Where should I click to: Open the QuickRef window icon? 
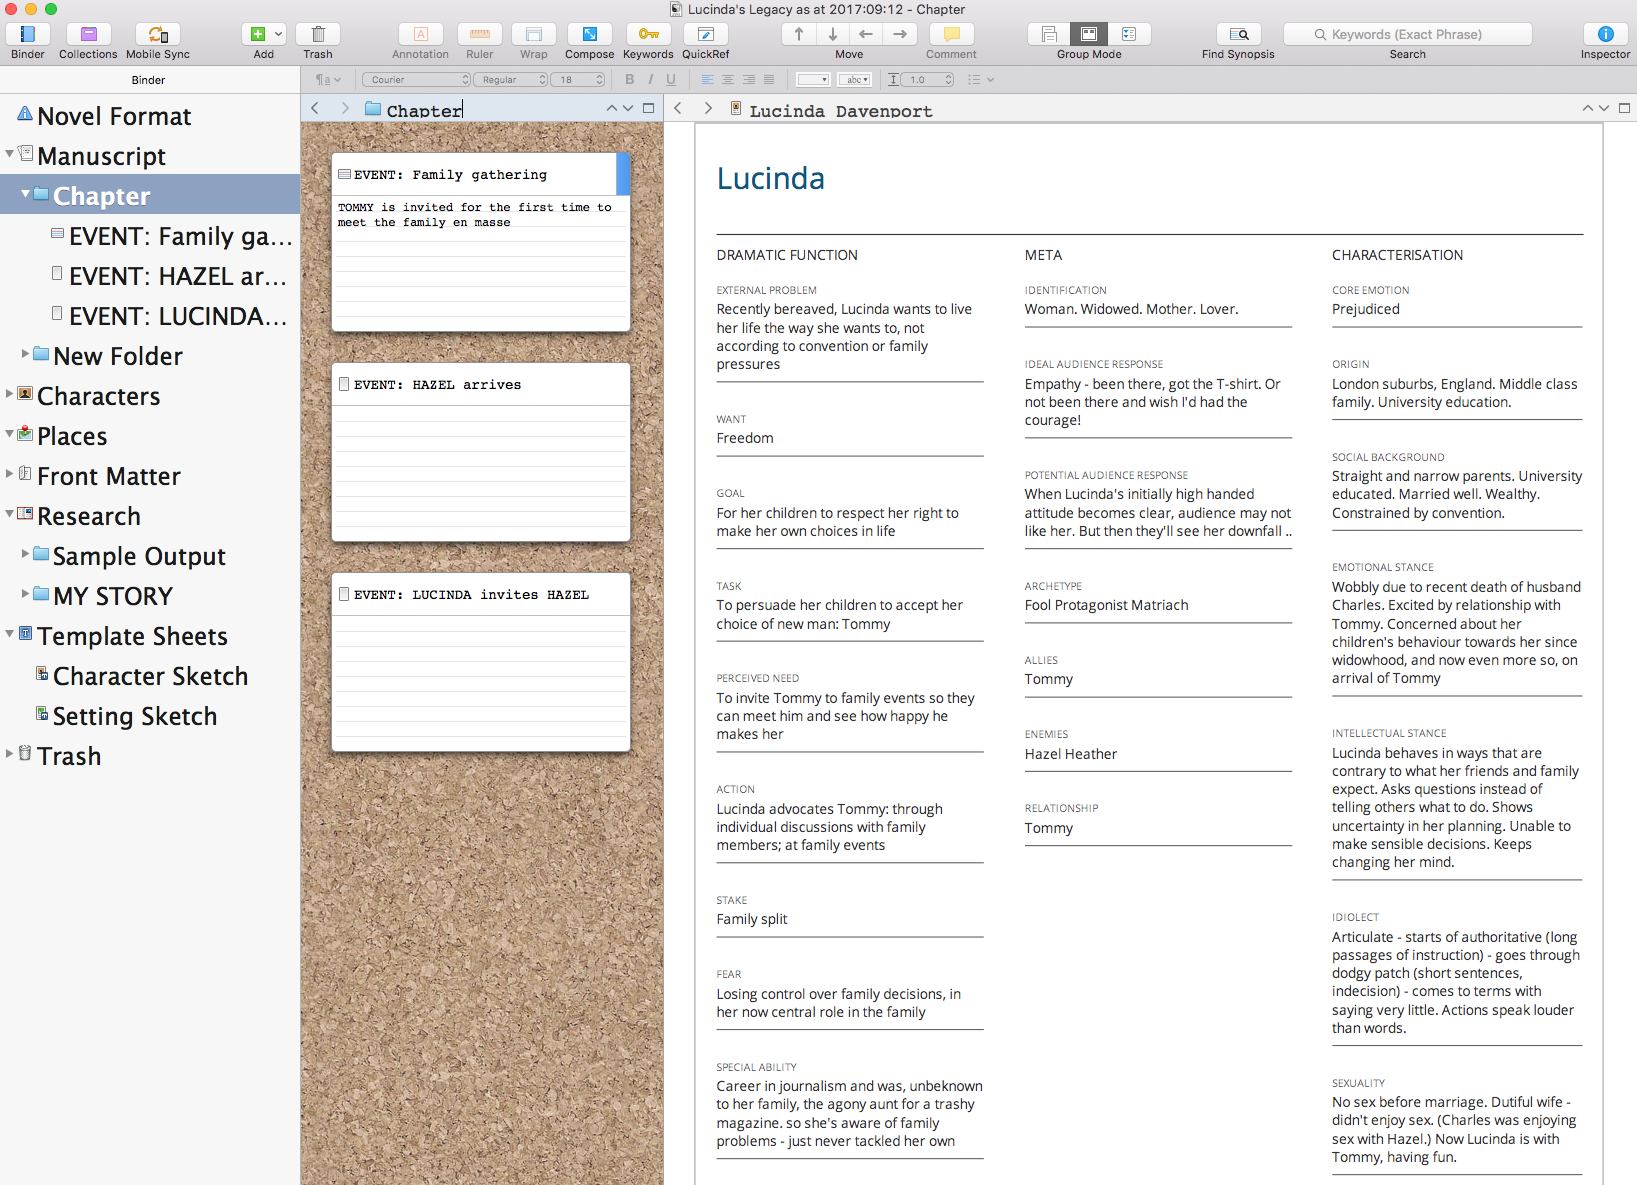tap(705, 34)
